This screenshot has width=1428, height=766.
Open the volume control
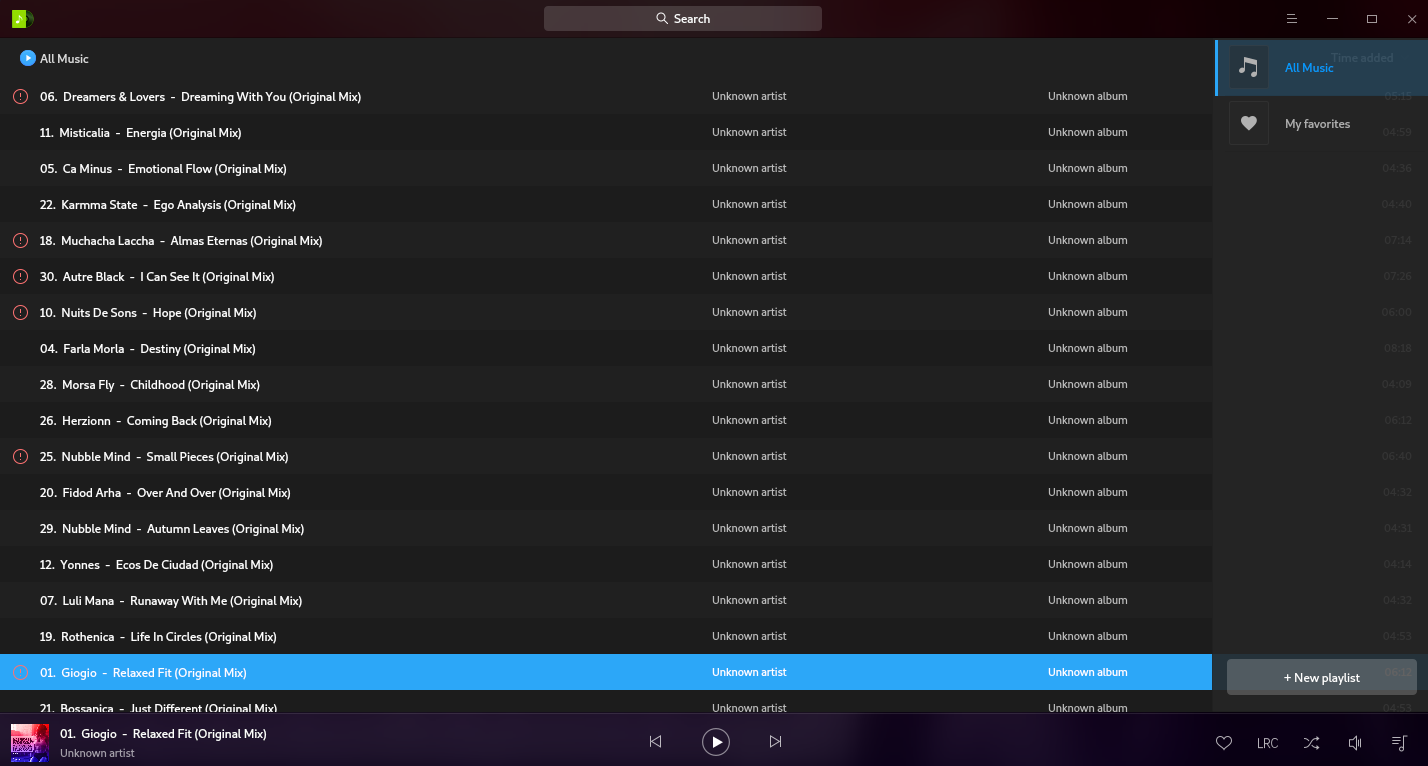pyautogui.click(x=1355, y=743)
